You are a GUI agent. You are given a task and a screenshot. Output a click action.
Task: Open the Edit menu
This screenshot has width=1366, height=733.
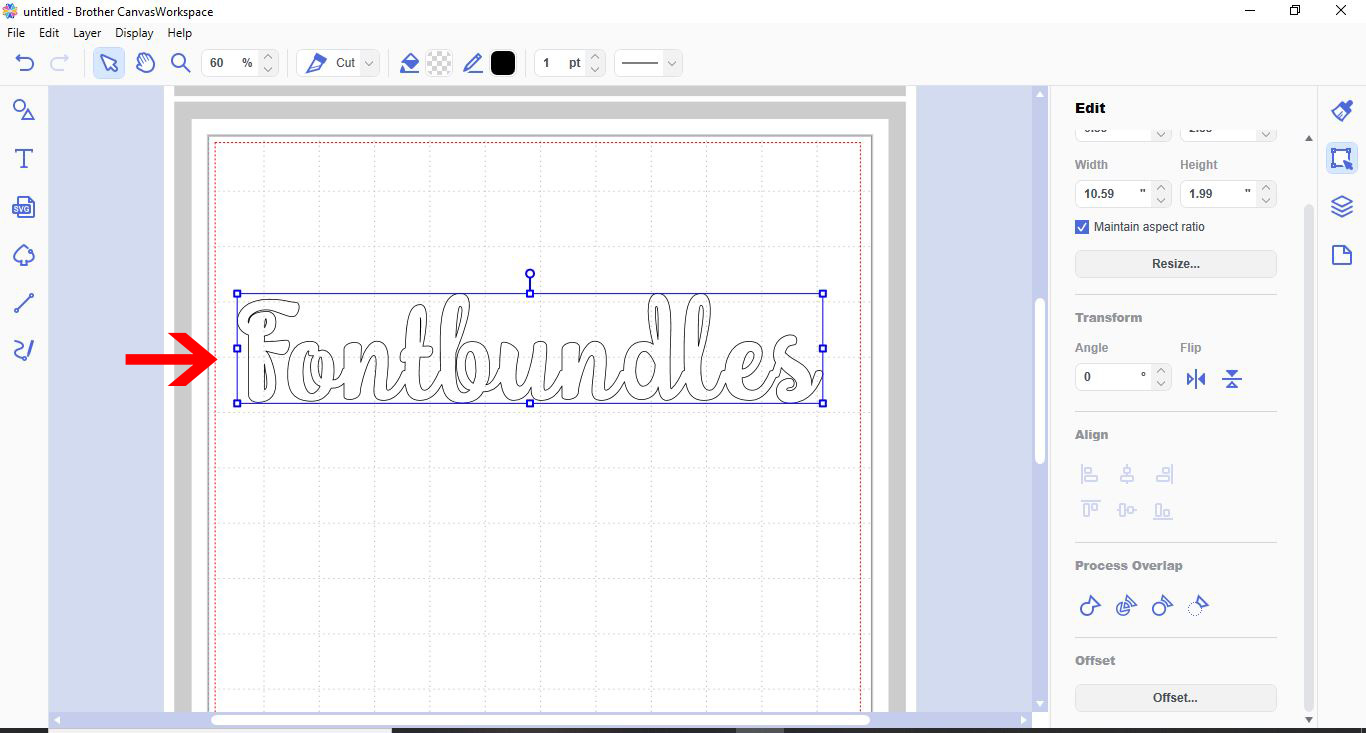tap(49, 33)
